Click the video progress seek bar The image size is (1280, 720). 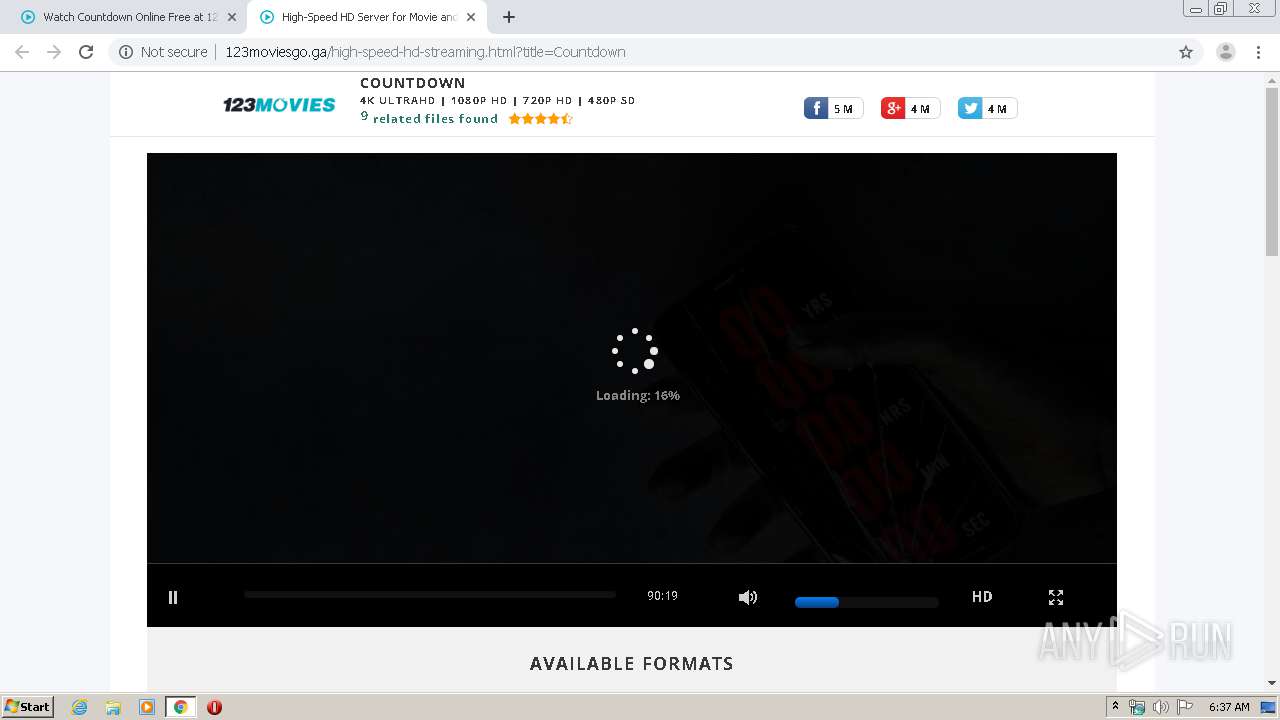click(430, 594)
